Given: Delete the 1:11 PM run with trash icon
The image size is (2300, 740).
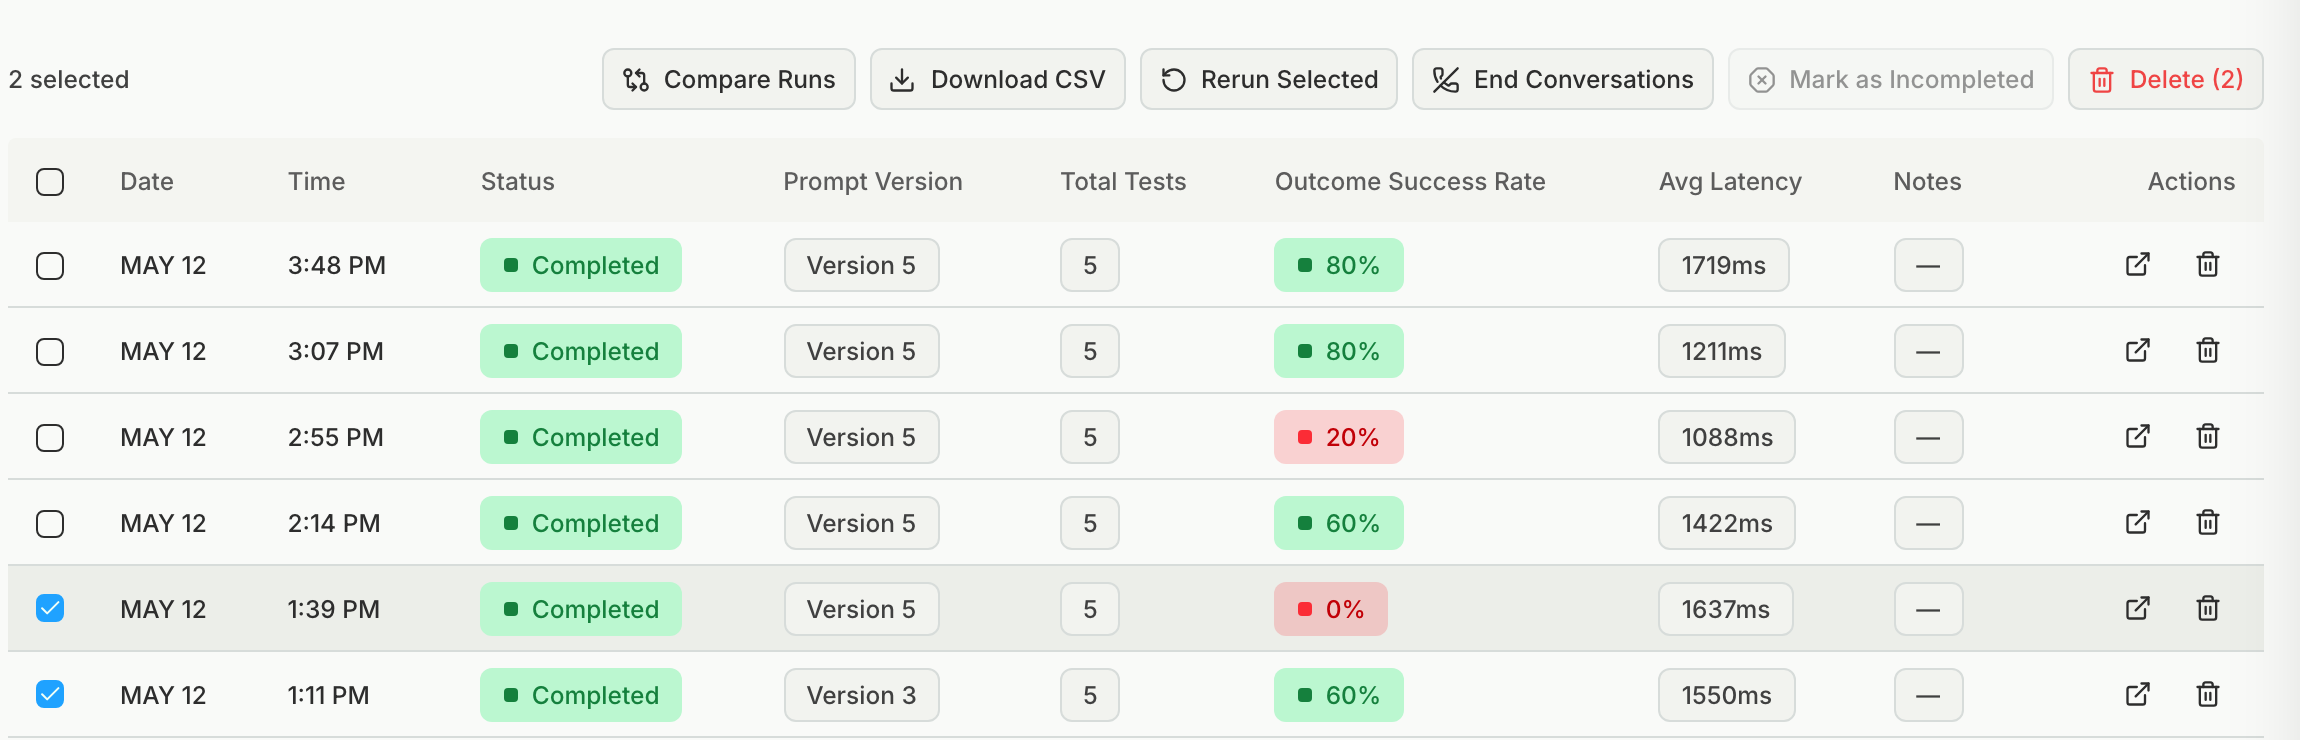Looking at the screenshot, I should pos(2208,695).
